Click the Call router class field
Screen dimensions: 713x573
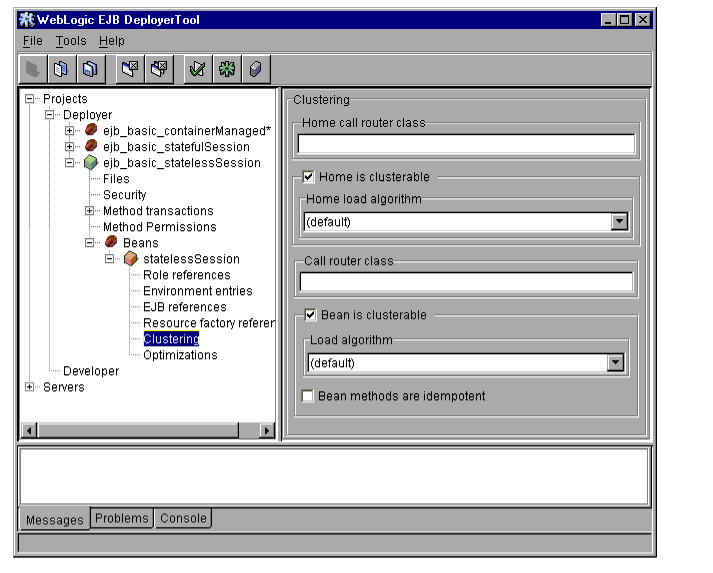[466, 282]
